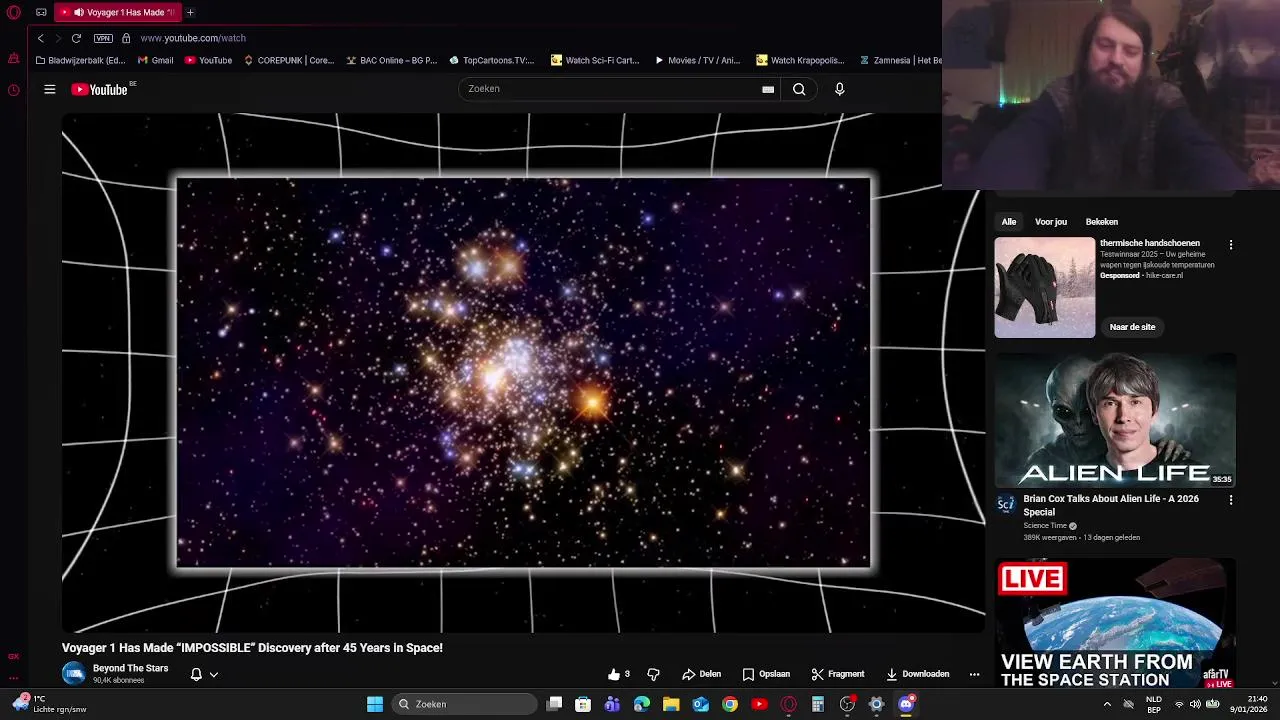Viewport: 1280px width, 720px height.
Task: Open the COREPUNK bookmark
Action: click(289, 60)
